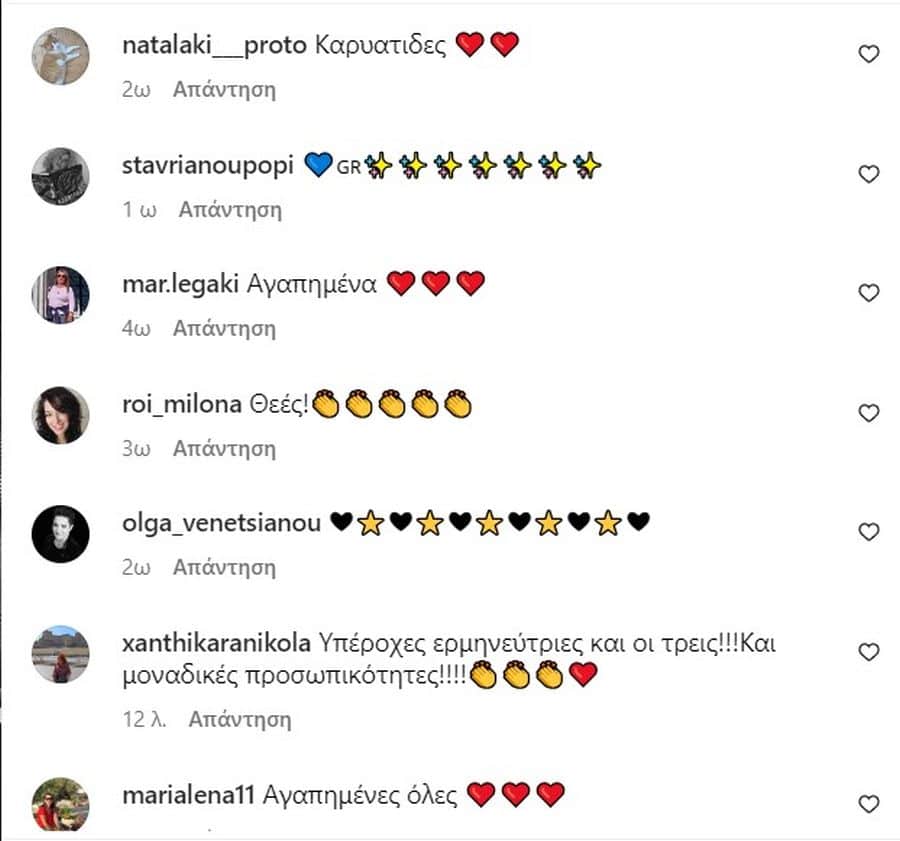Viewport: 900px width, 841px height.
Task: Like marialena11's comment
Action: pos(868,804)
